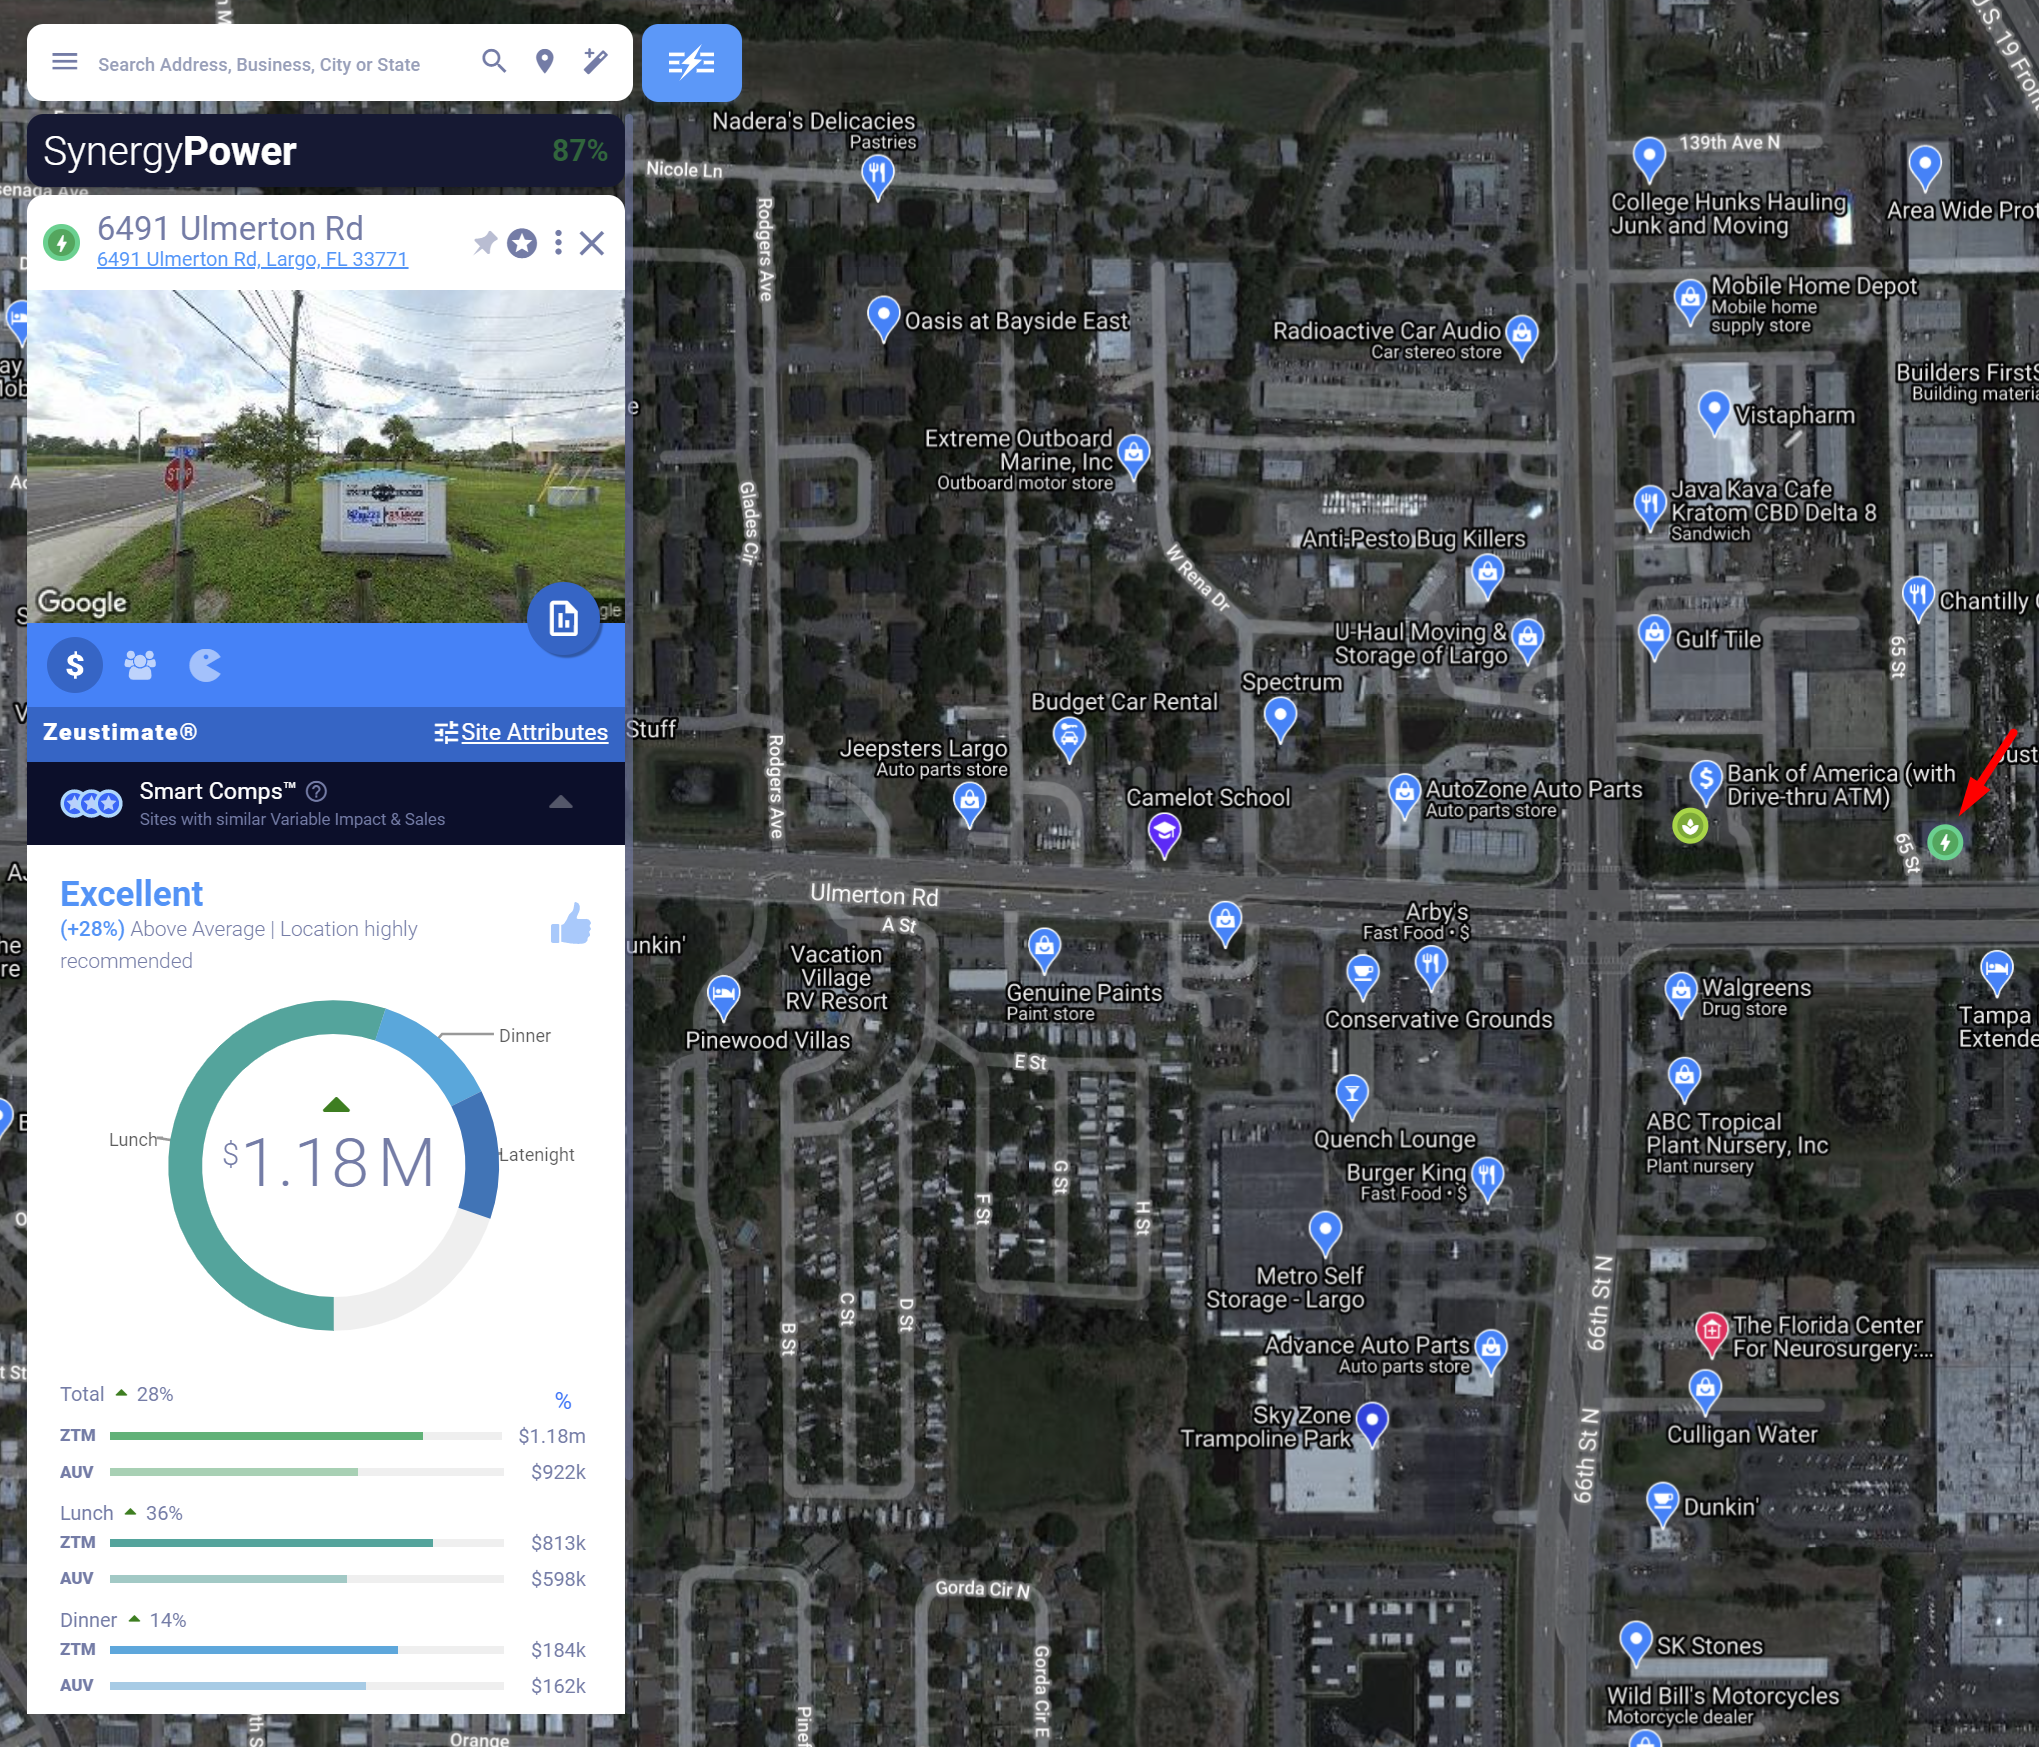Click the Dinner ZTM bar showing $184k
Screen dimensions: 2039x1747
click(306, 1650)
